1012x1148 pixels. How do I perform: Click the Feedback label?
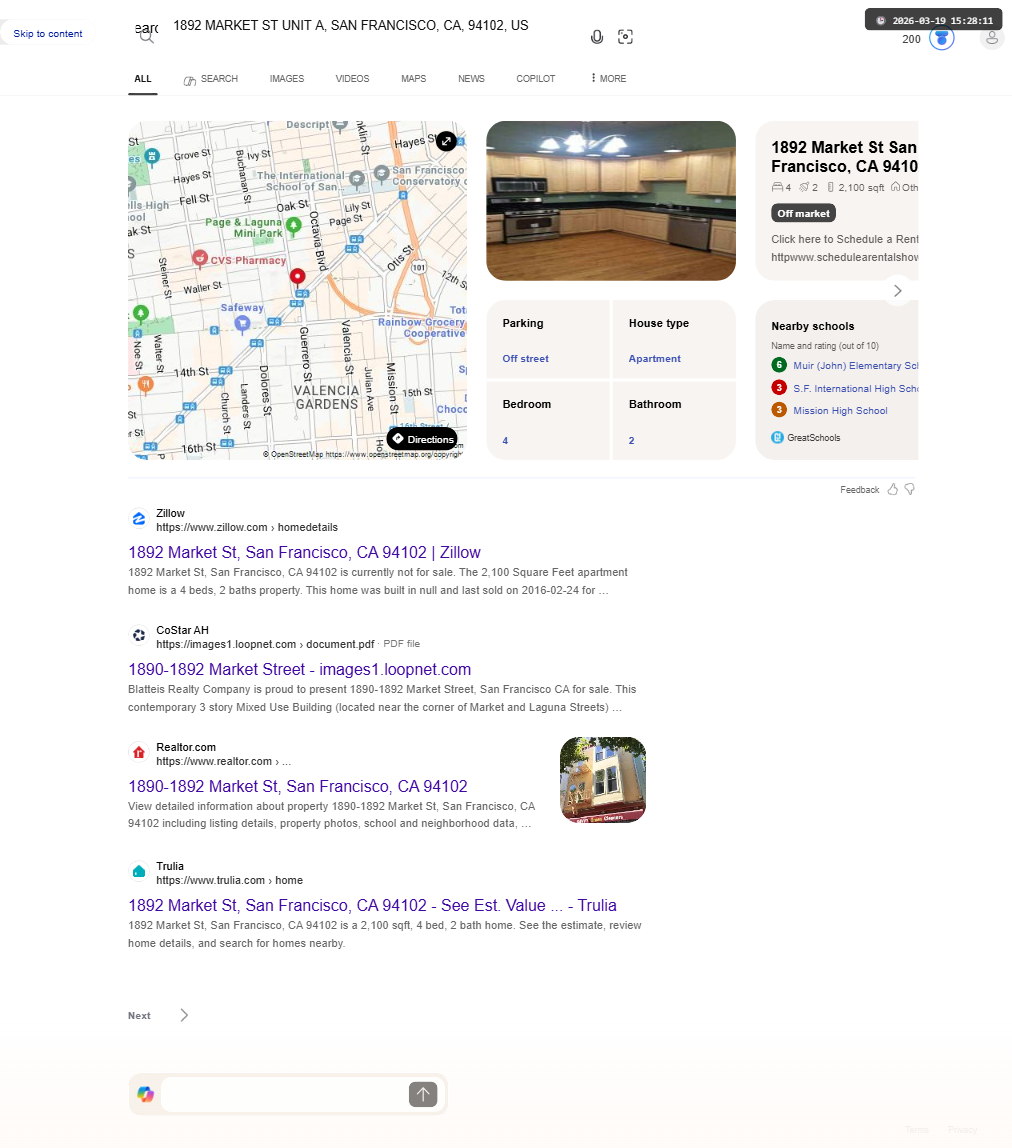tap(860, 490)
